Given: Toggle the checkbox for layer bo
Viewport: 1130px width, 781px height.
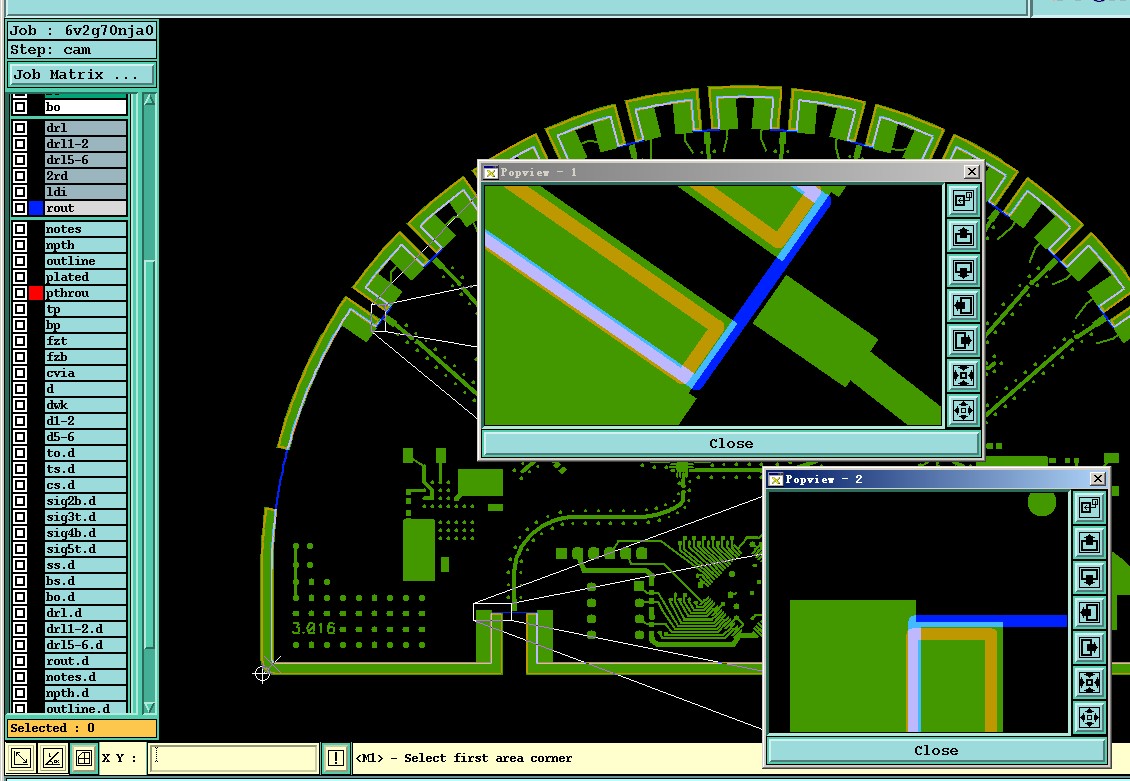Looking at the screenshot, I should (x=20, y=107).
